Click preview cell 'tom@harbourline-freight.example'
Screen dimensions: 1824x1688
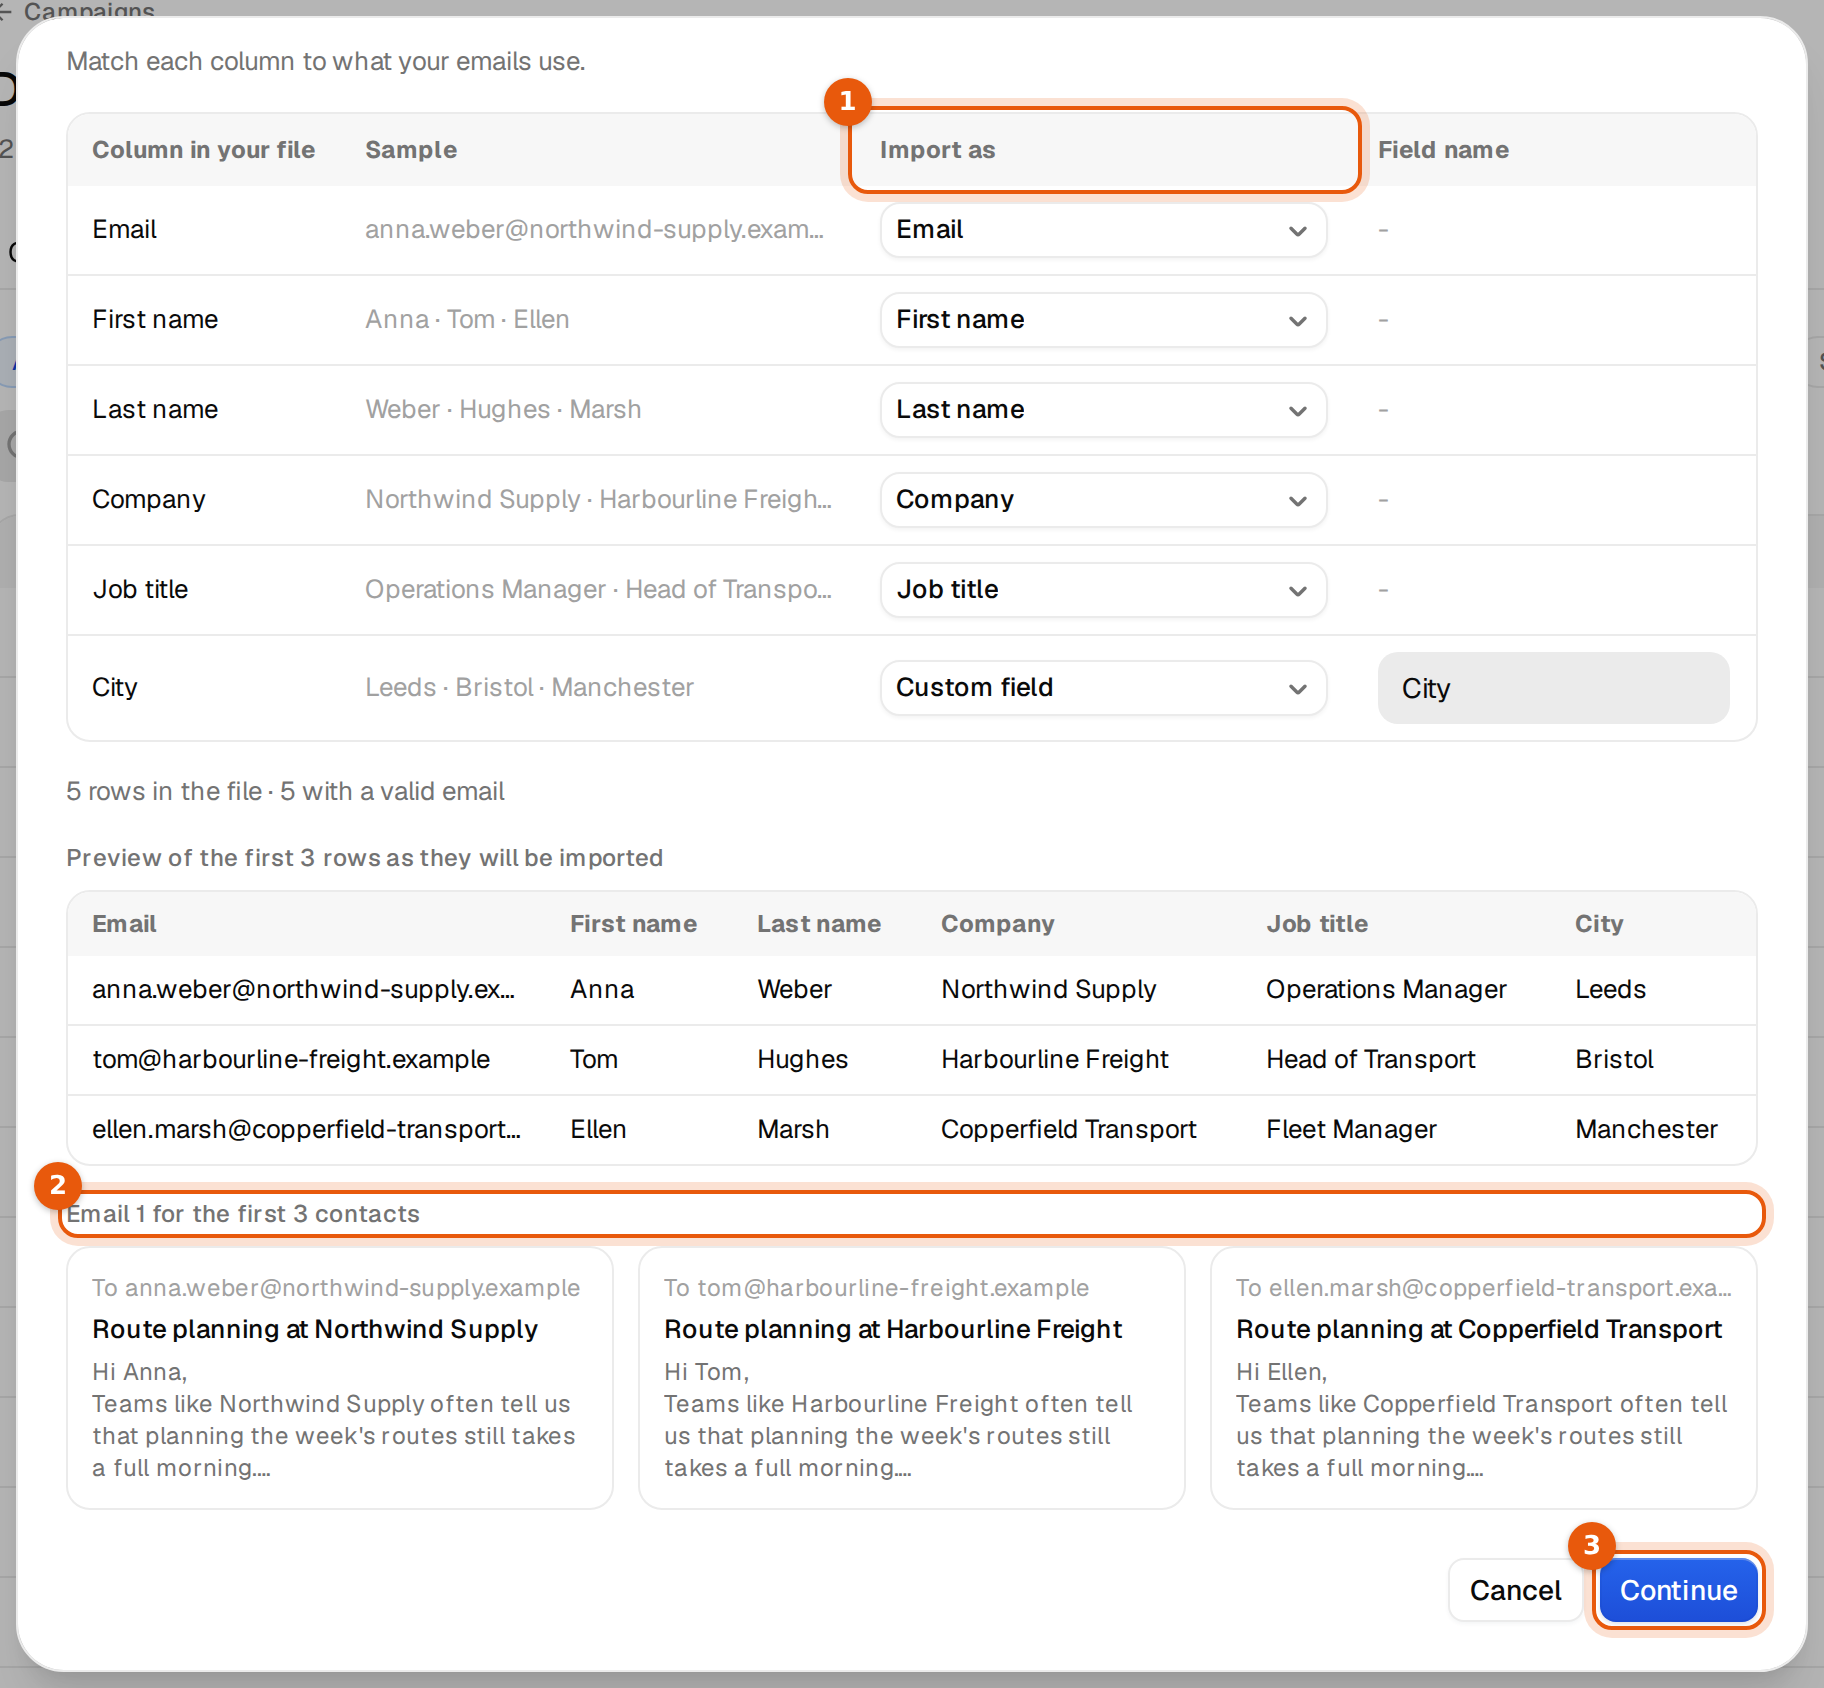[291, 1060]
